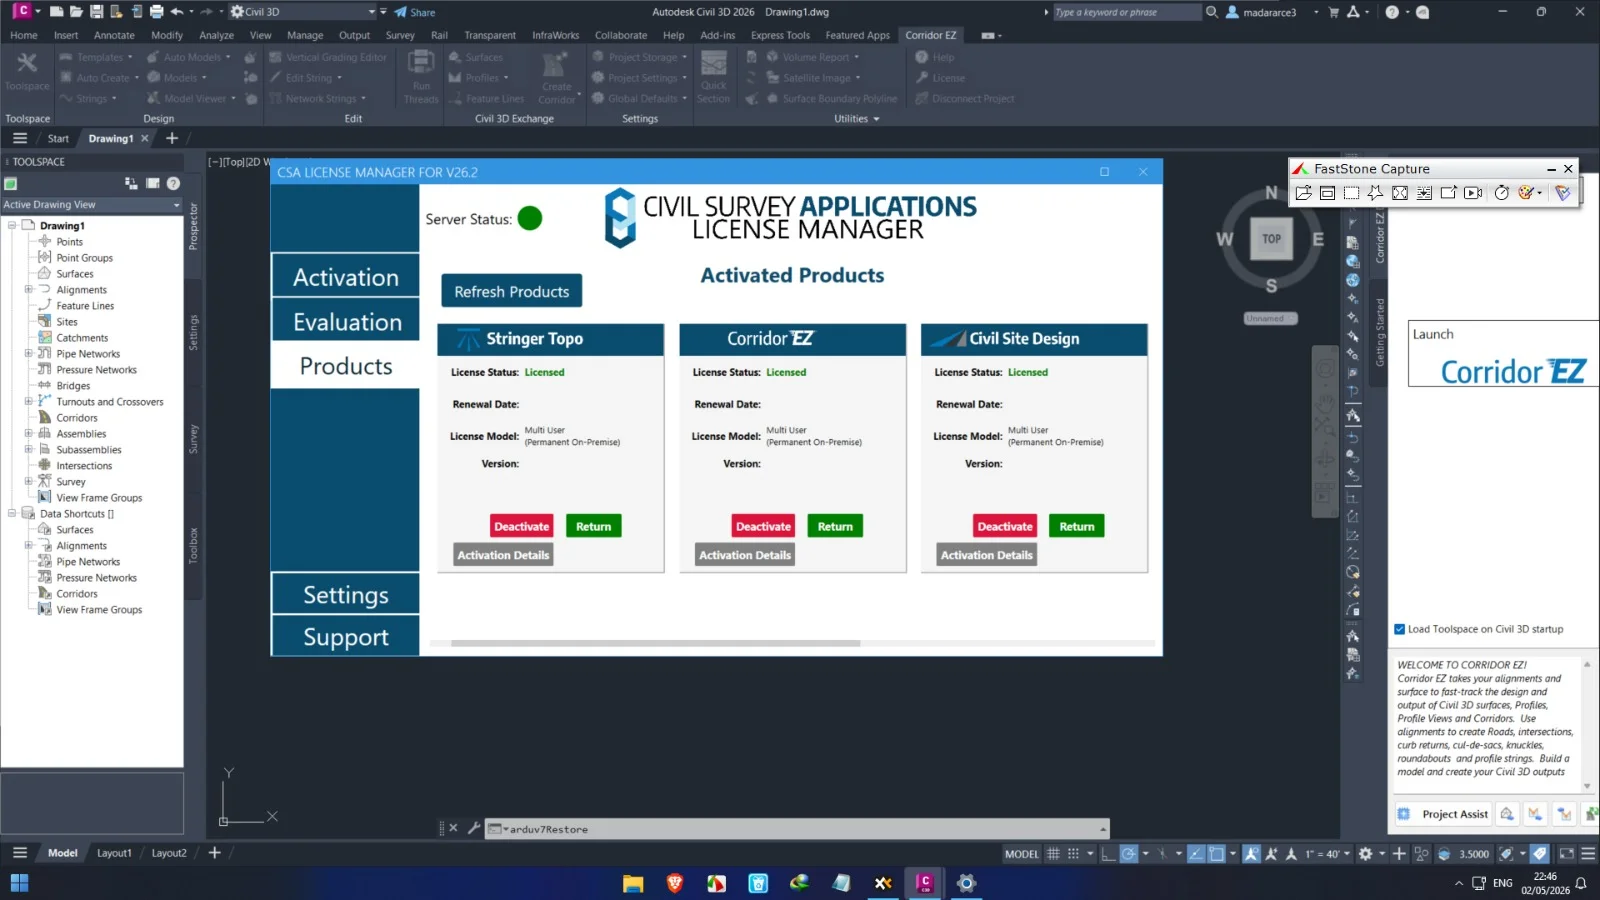Click the Undo arrow in quick access toolbar
The width and height of the screenshot is (1600, 900).
177,12
